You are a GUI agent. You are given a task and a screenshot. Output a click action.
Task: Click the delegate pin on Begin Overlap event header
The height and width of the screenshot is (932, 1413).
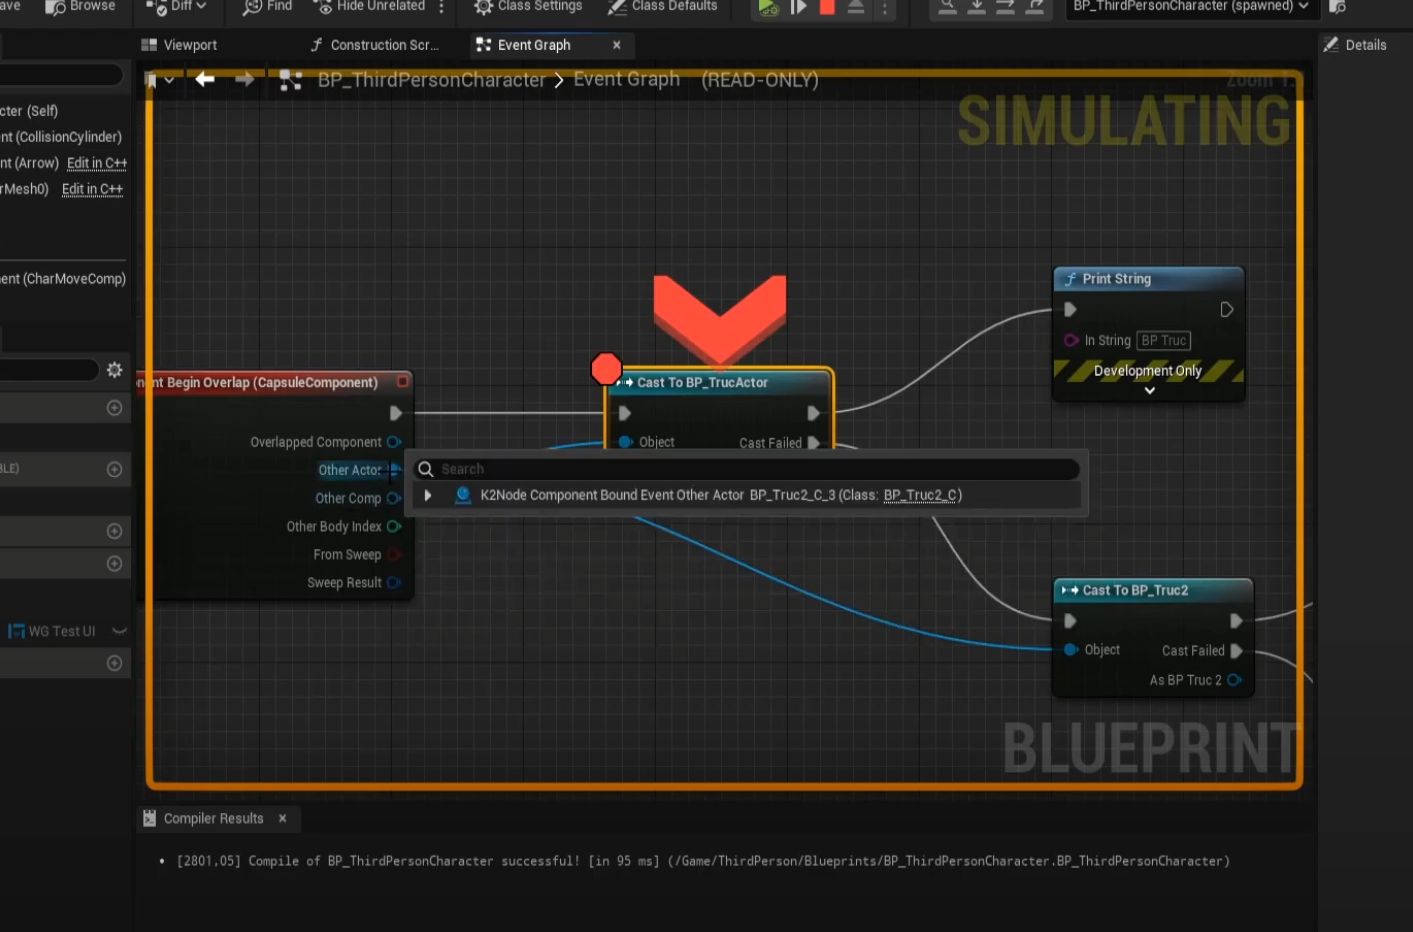(403, 382)
